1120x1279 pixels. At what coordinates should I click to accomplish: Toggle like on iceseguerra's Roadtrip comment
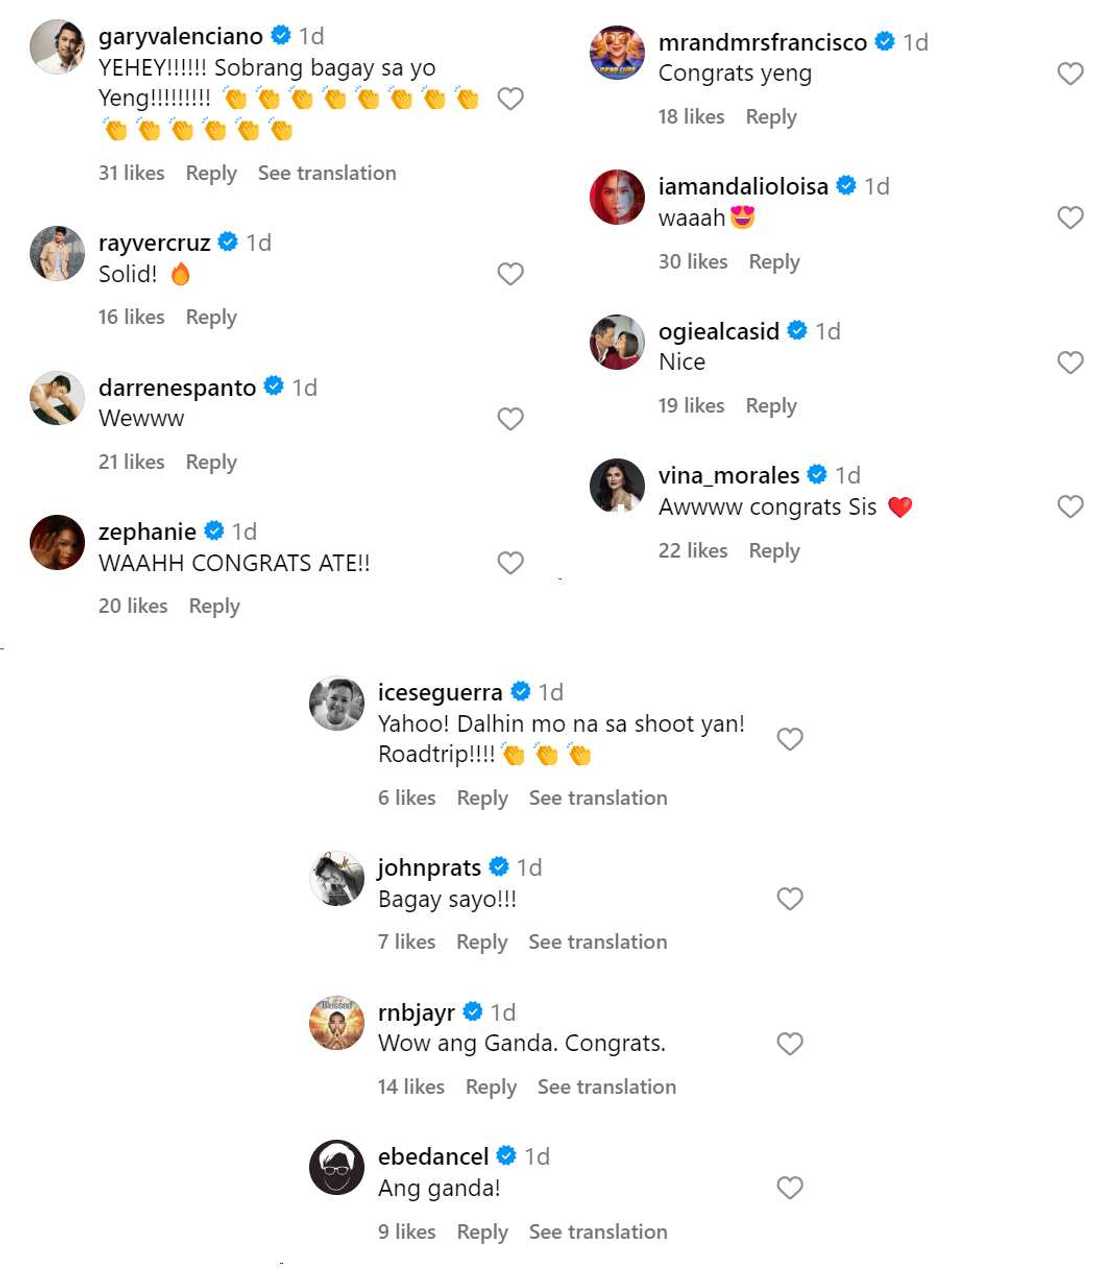coord(790,739)
